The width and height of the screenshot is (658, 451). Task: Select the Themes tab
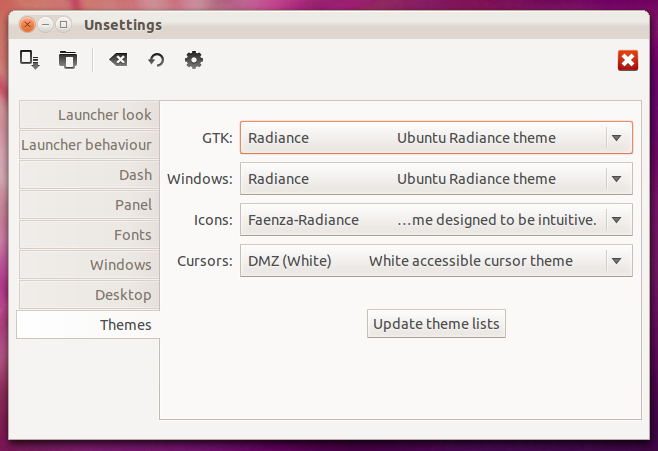point(88,325)
